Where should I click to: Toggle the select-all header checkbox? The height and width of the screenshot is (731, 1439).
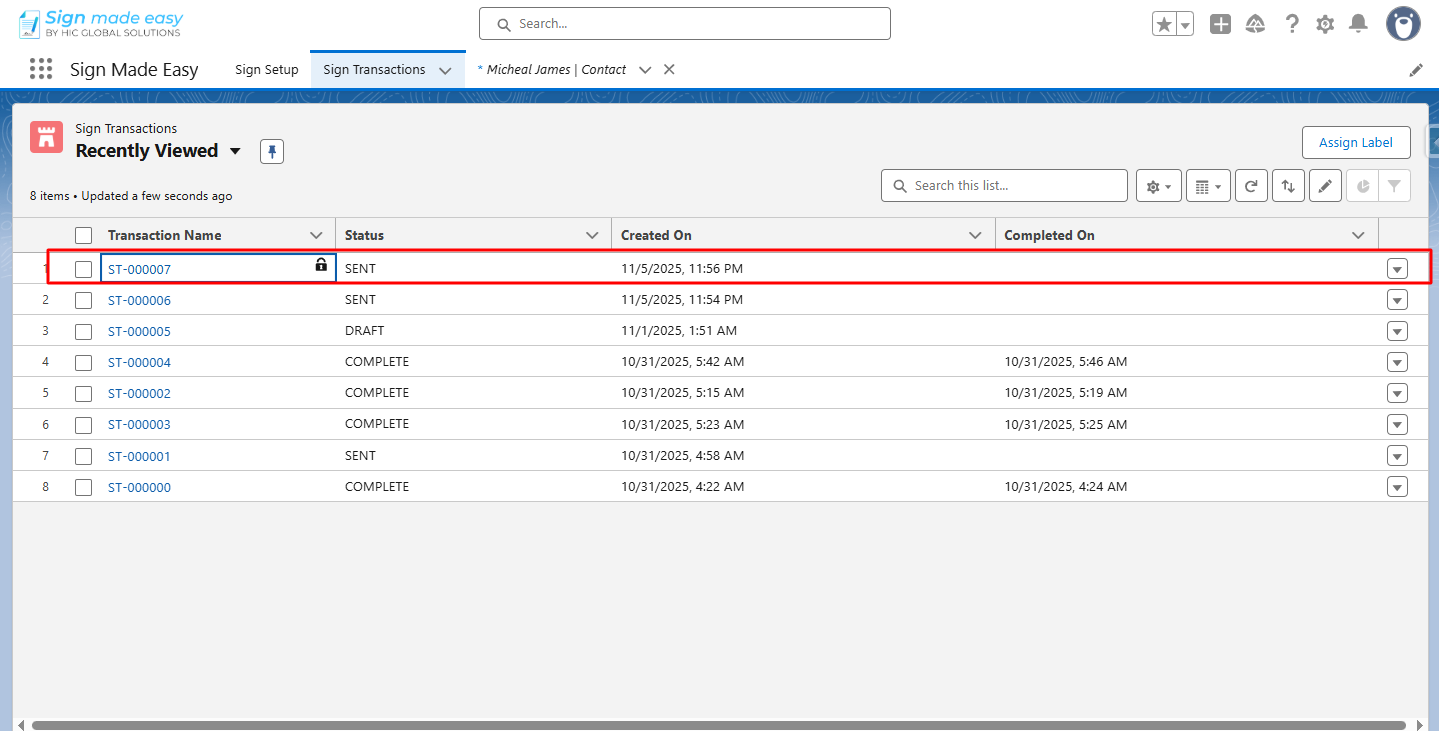point(84,236)
